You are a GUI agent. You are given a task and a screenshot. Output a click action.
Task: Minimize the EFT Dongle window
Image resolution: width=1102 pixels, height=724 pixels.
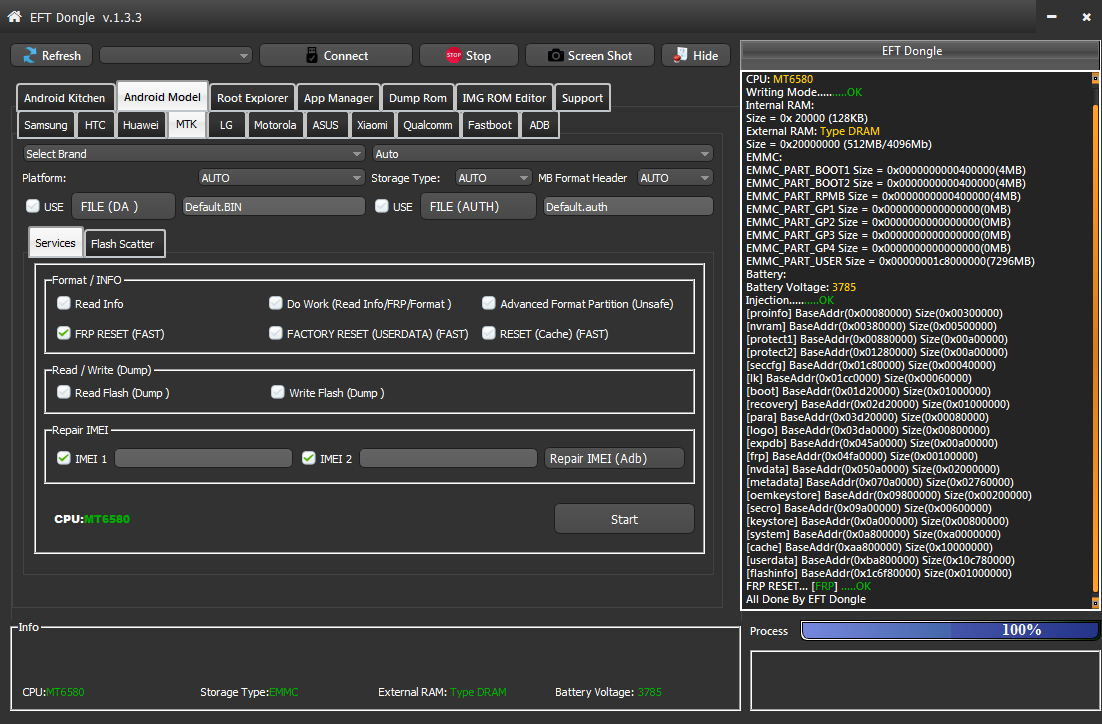click(1051, 17)
